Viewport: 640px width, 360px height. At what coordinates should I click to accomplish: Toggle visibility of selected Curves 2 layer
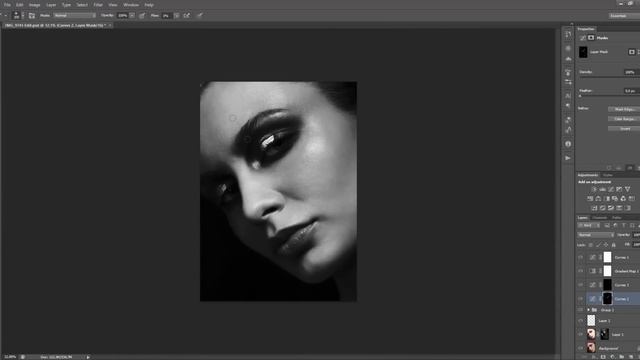[581, 299]
